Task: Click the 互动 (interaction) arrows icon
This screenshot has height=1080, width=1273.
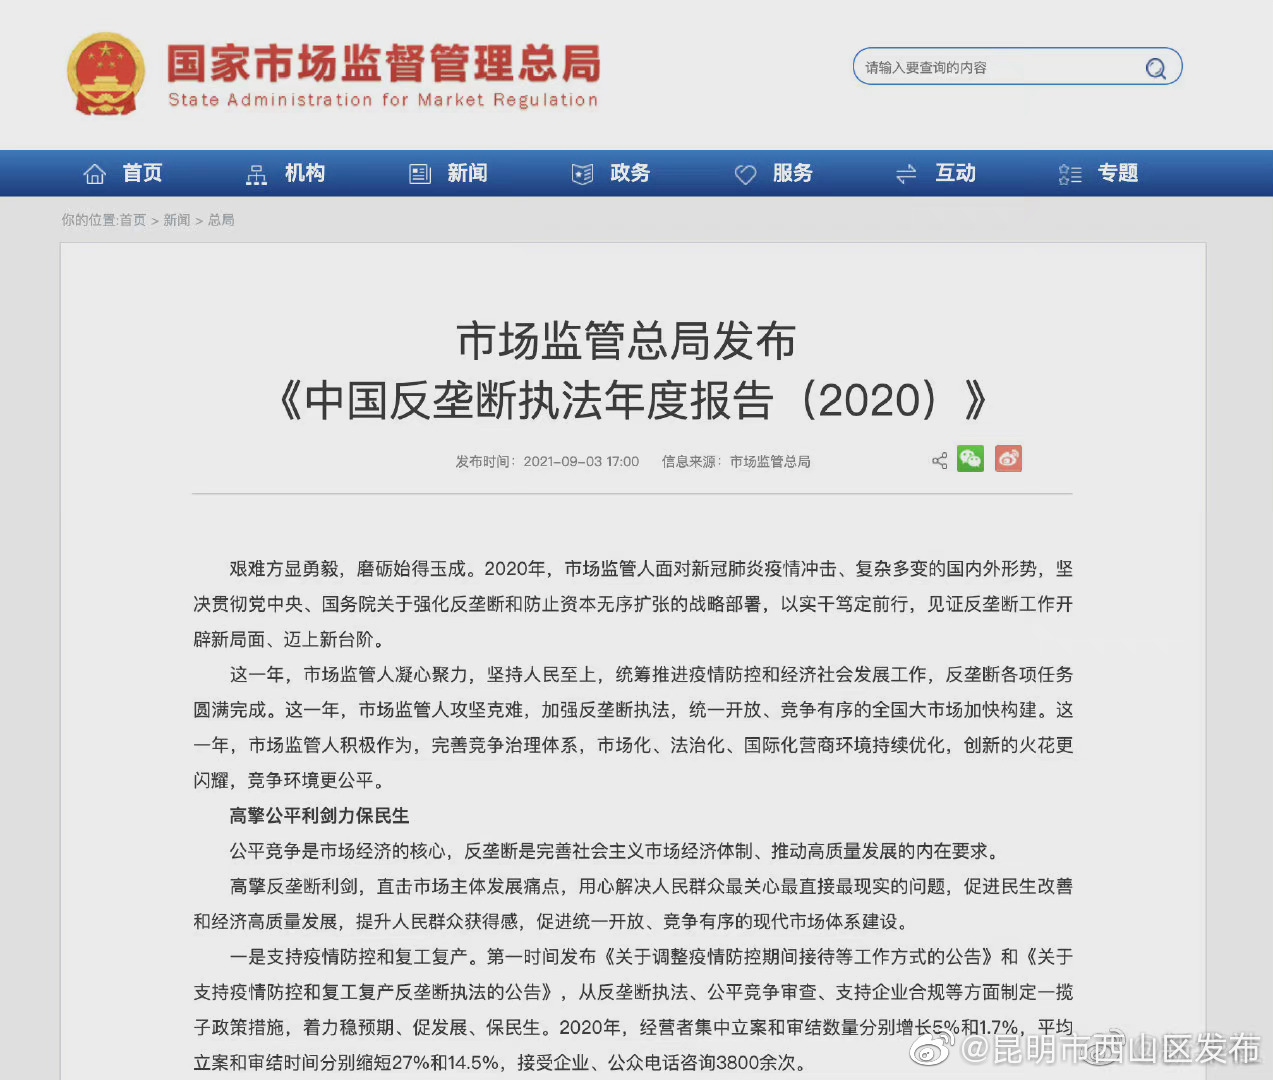Action: (x=906, y=173)
